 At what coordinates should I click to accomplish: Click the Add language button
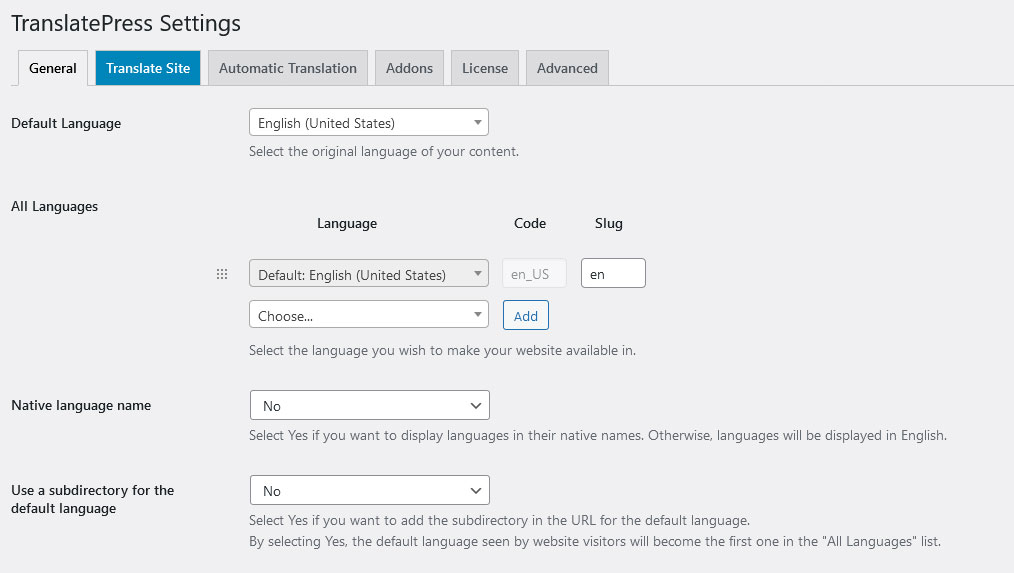(526, 316)
